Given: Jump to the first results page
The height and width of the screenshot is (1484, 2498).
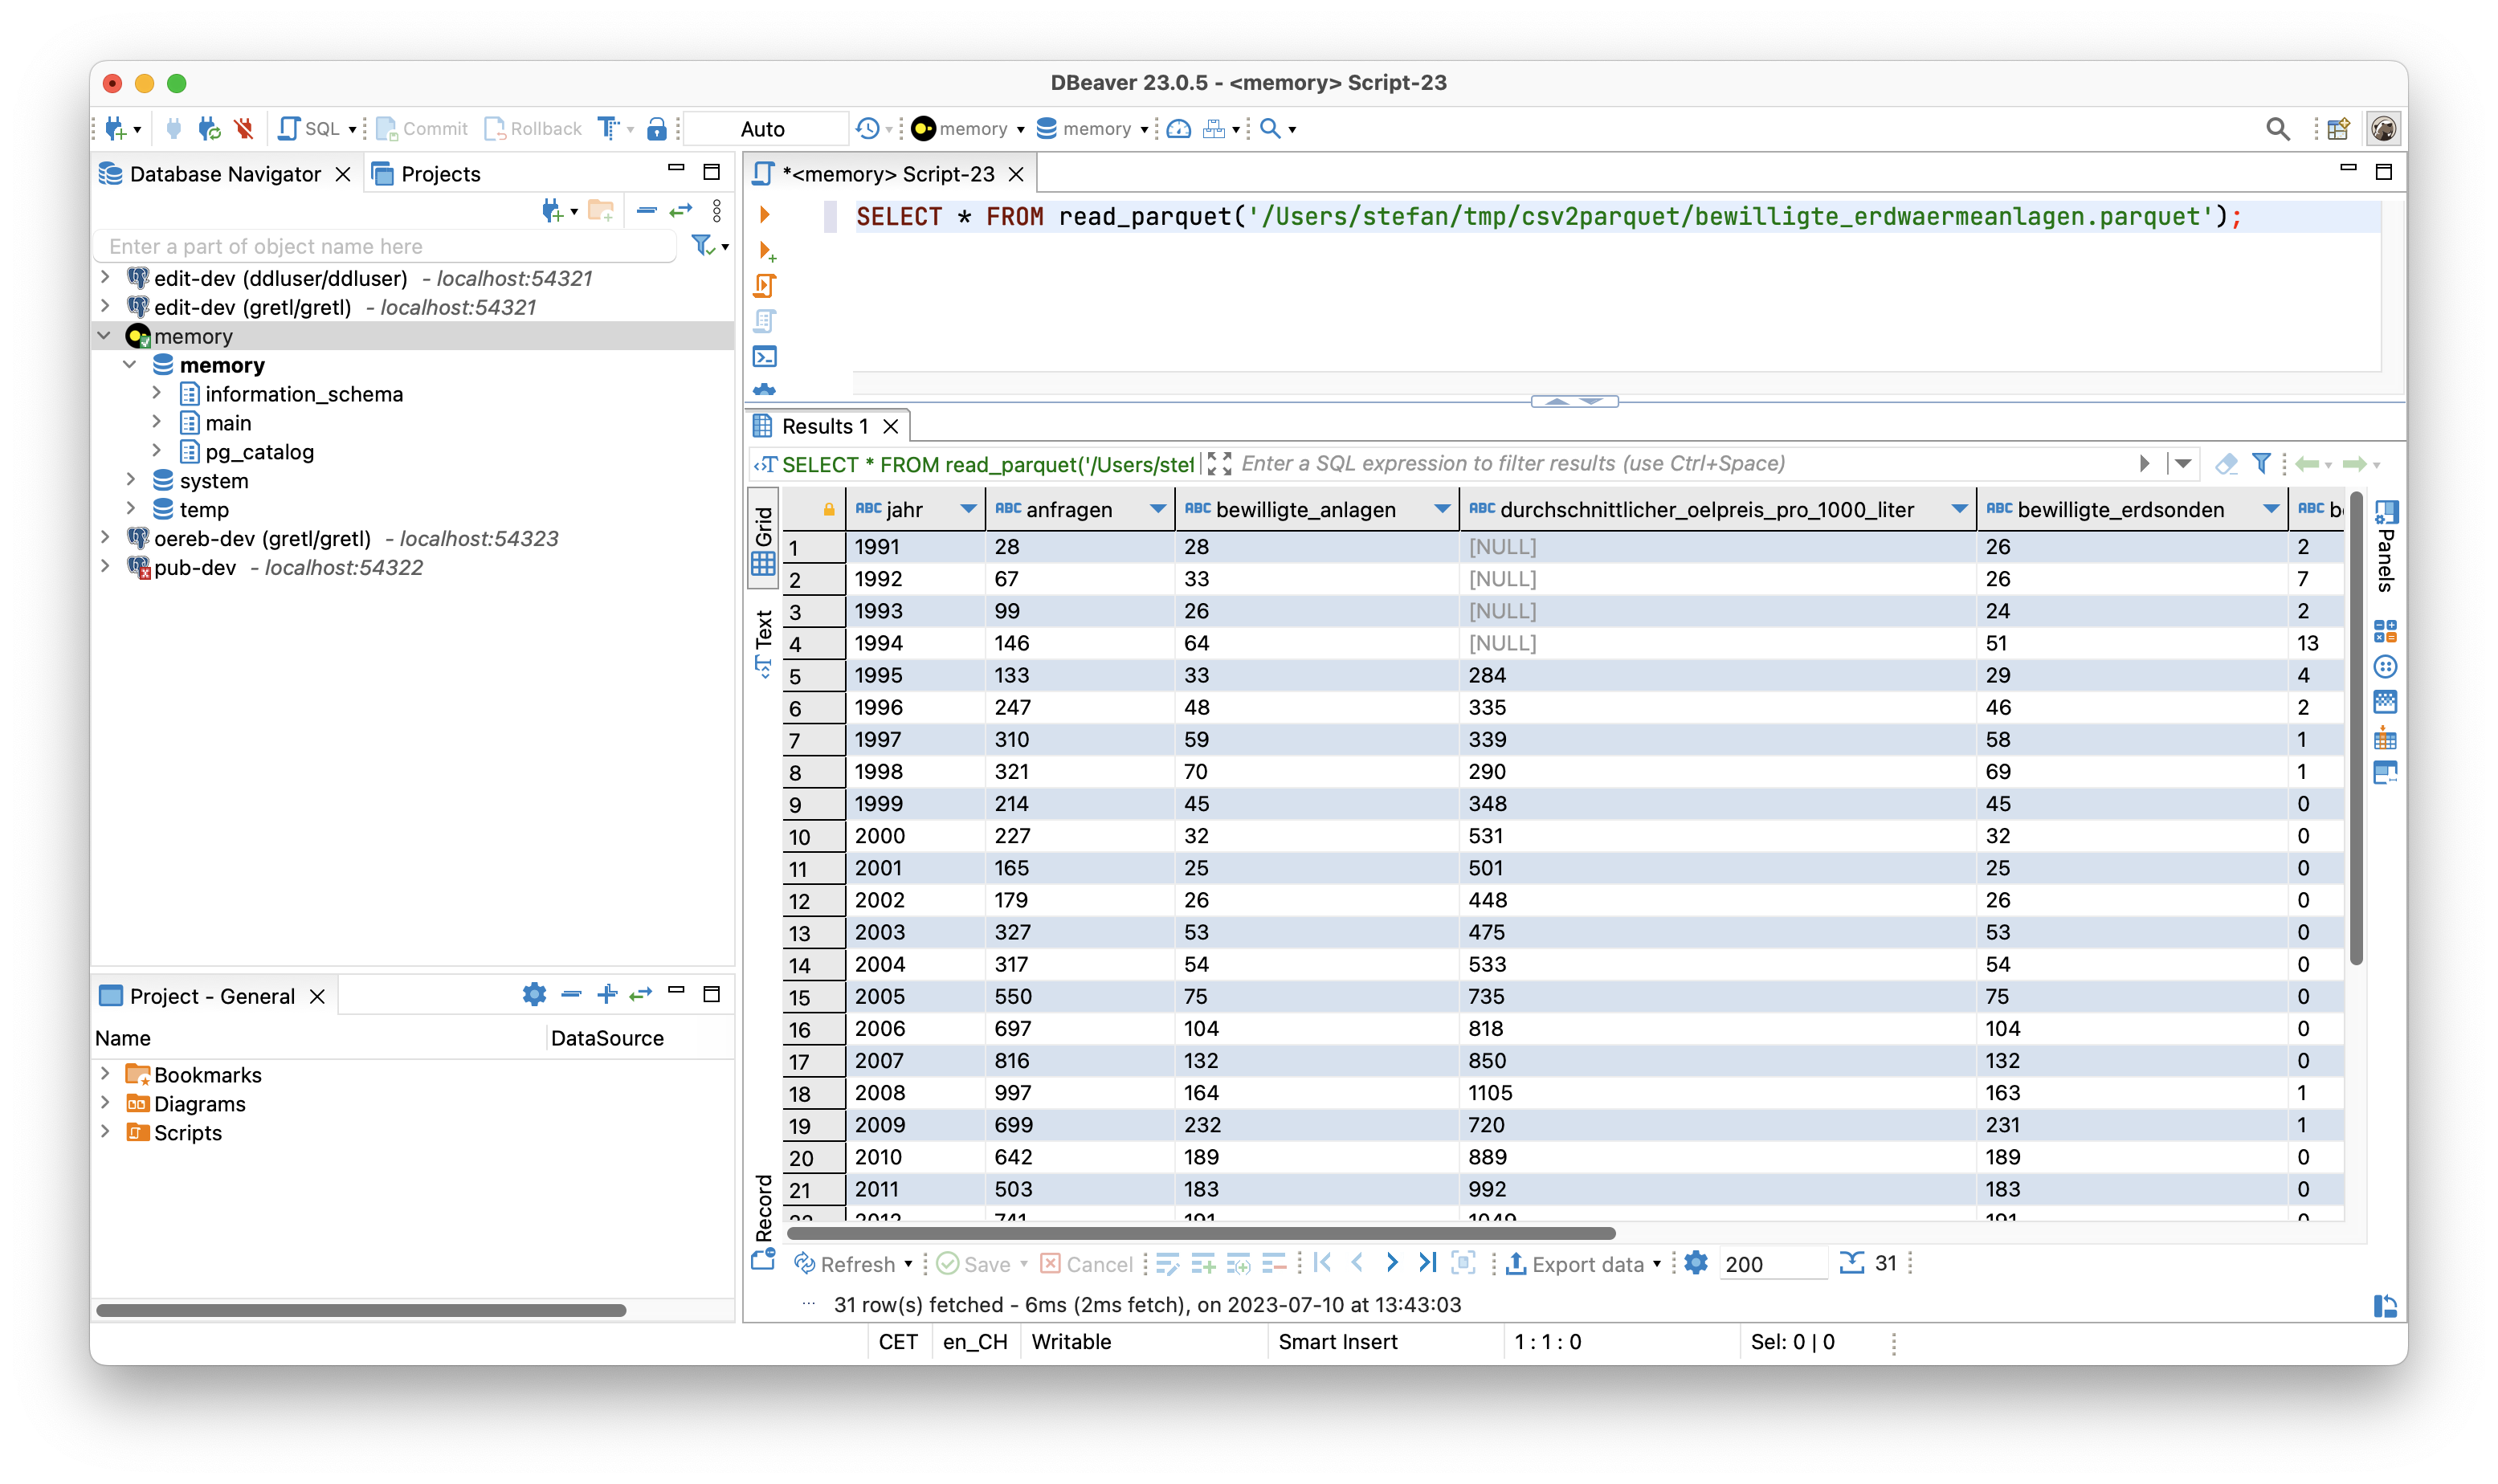Looking at the screenshot, I should coord(1322,1263).
